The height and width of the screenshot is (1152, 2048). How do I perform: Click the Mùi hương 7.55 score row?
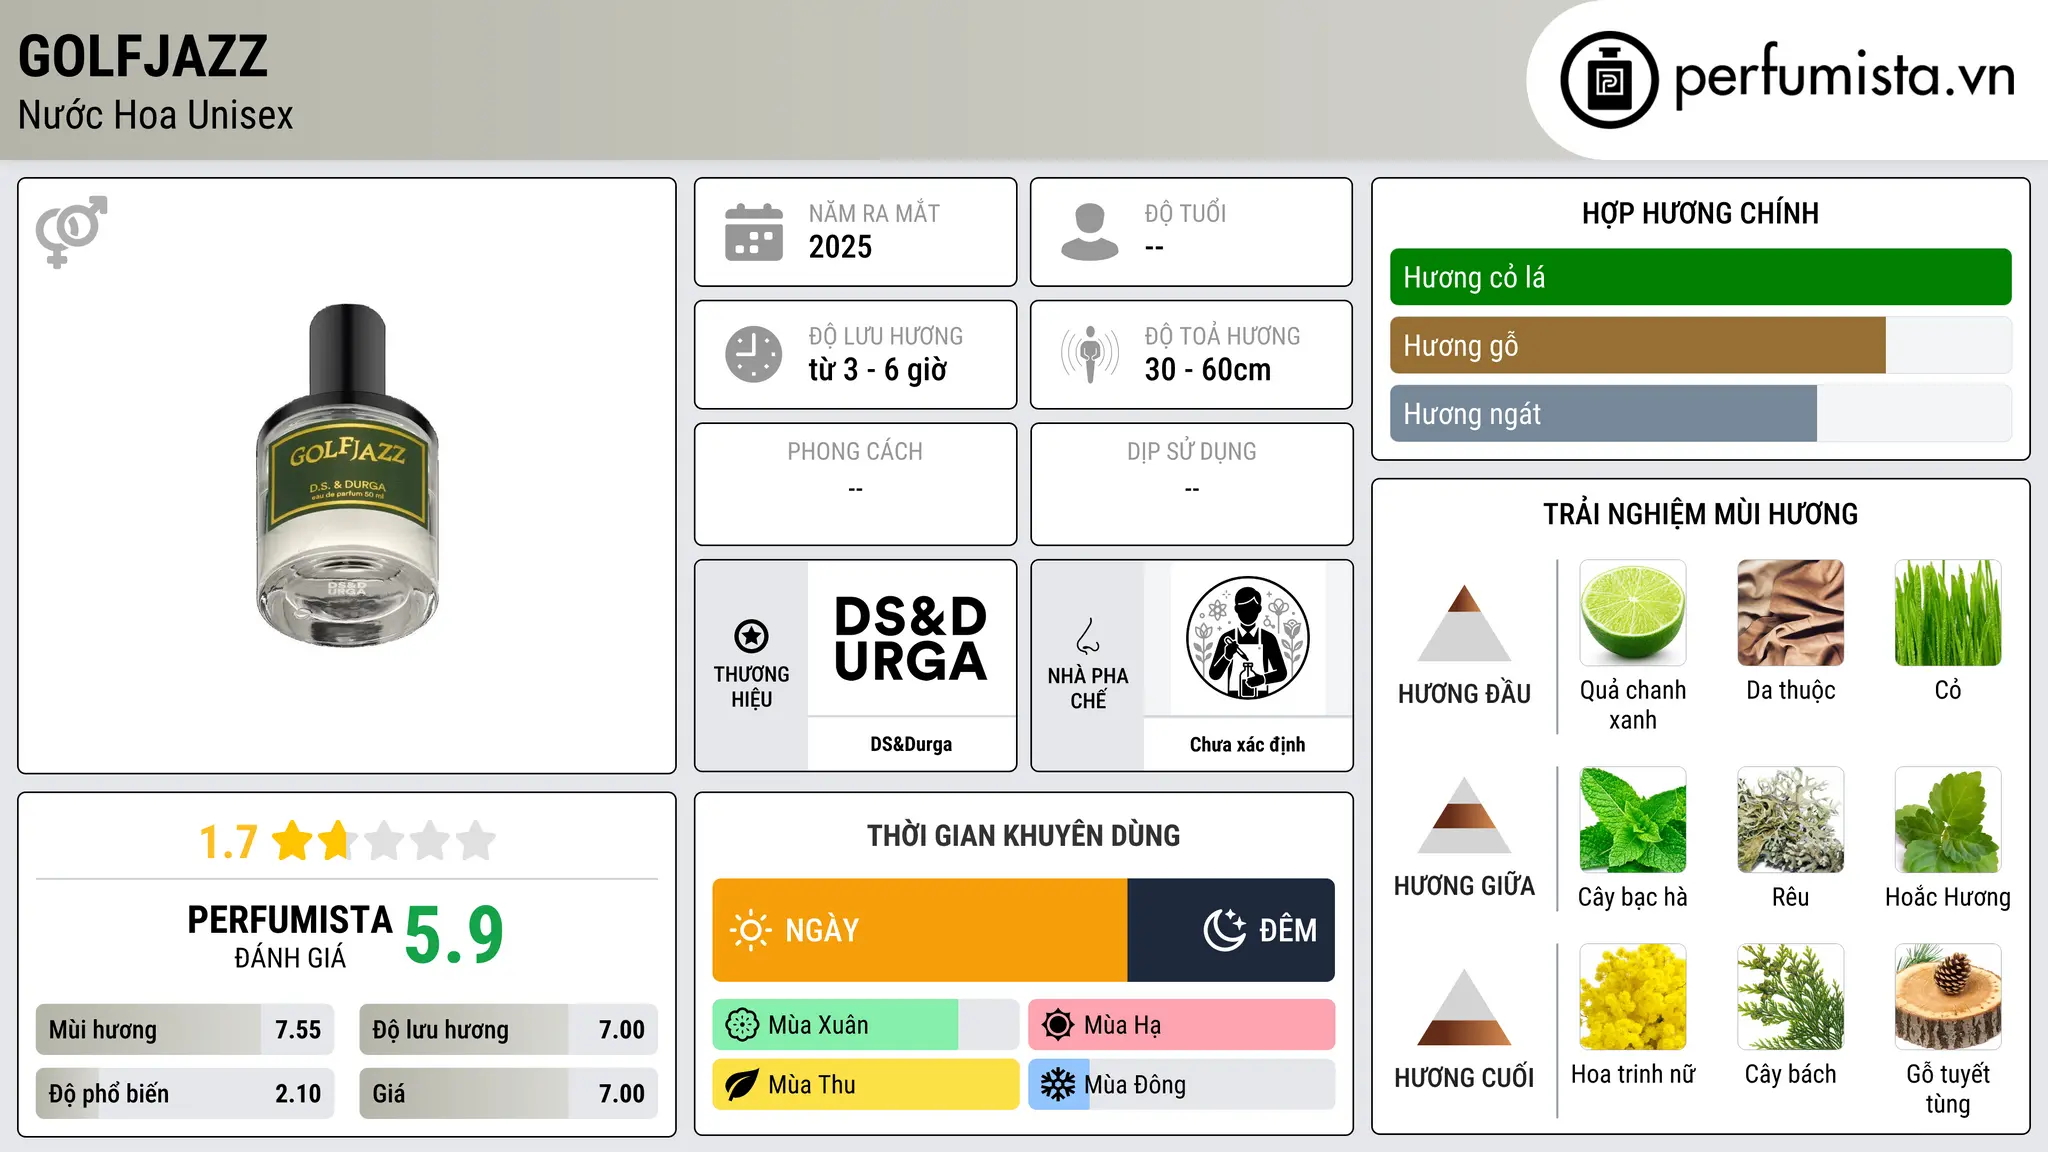point(185,1029)
